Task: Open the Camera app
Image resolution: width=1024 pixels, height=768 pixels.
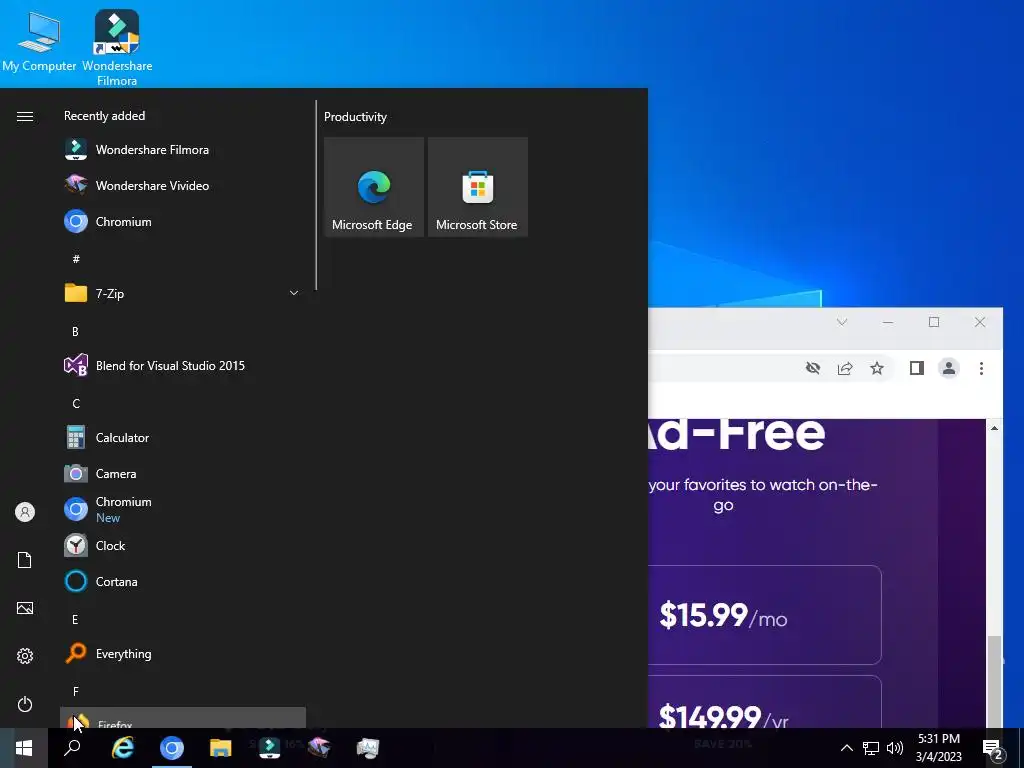Action: click(182, 473)
